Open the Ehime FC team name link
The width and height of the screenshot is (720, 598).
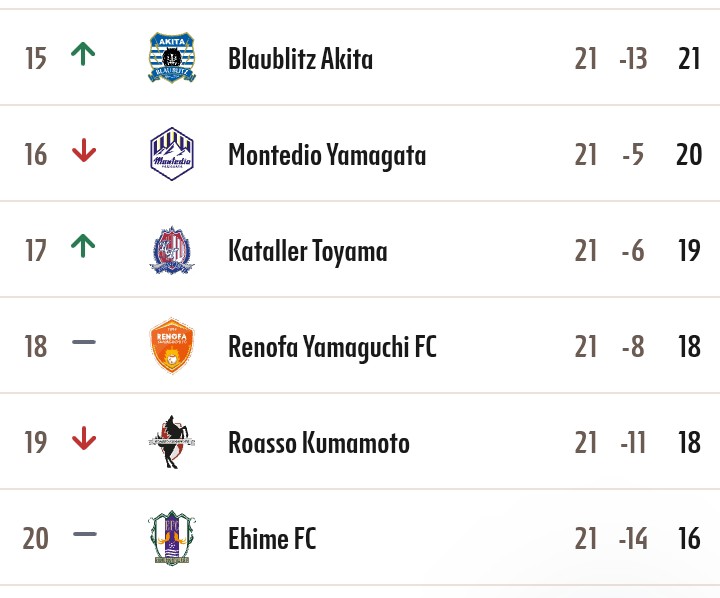click(272, 538)
